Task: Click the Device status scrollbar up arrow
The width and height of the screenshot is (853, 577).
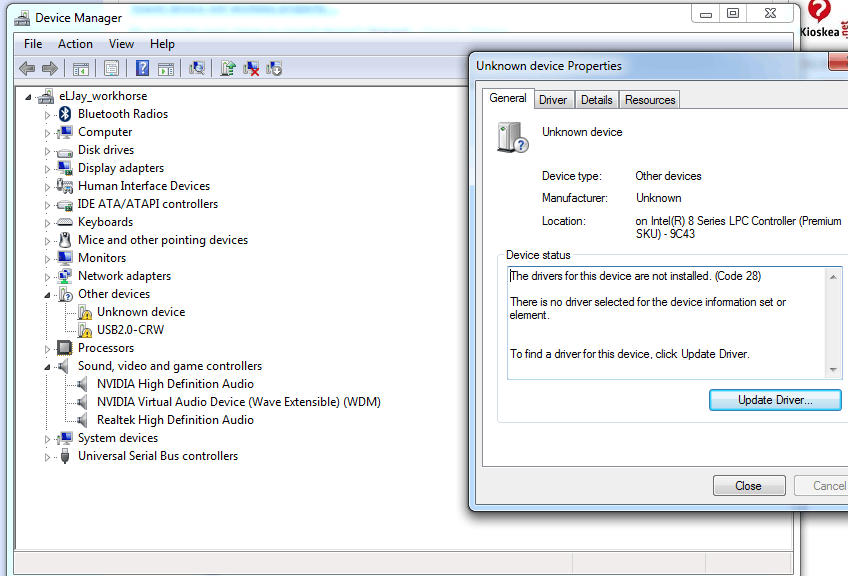Action: 833,277
